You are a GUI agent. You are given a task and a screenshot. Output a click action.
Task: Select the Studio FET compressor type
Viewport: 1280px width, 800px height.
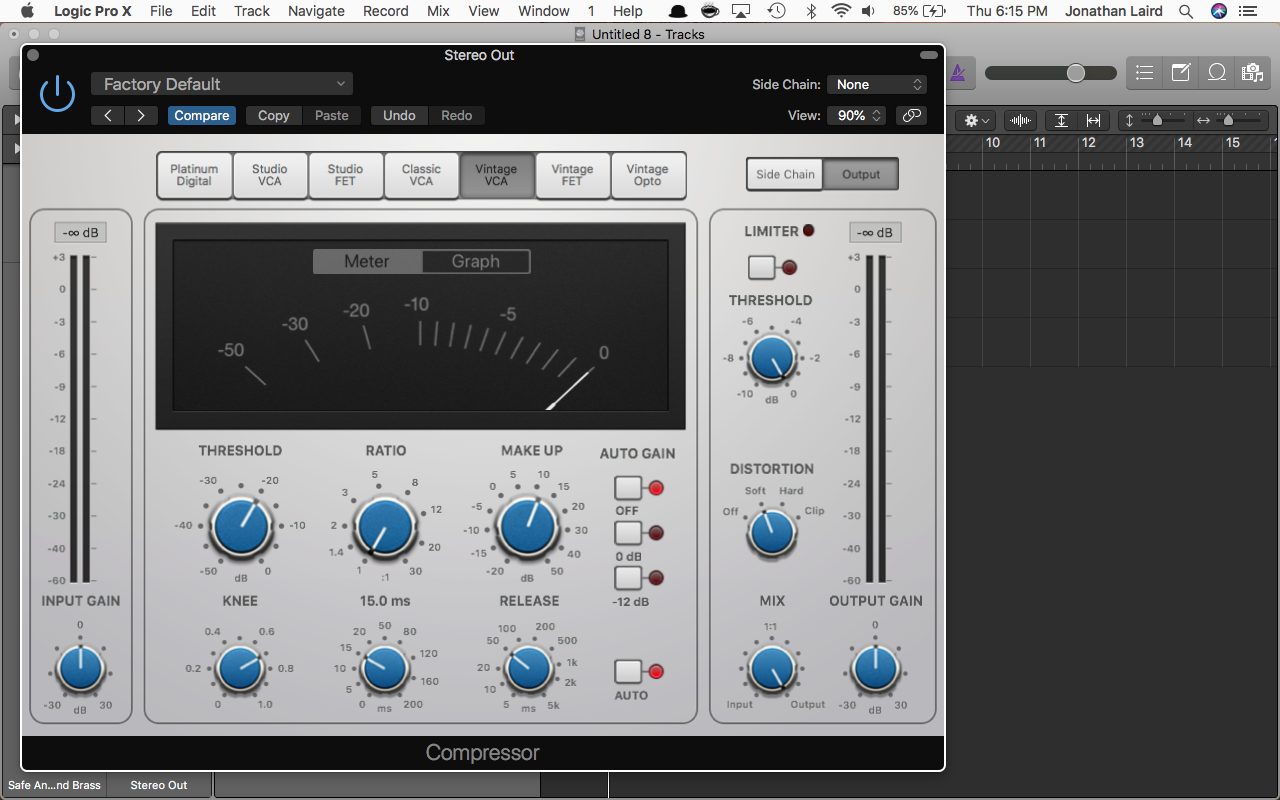[x=345, y=175]
